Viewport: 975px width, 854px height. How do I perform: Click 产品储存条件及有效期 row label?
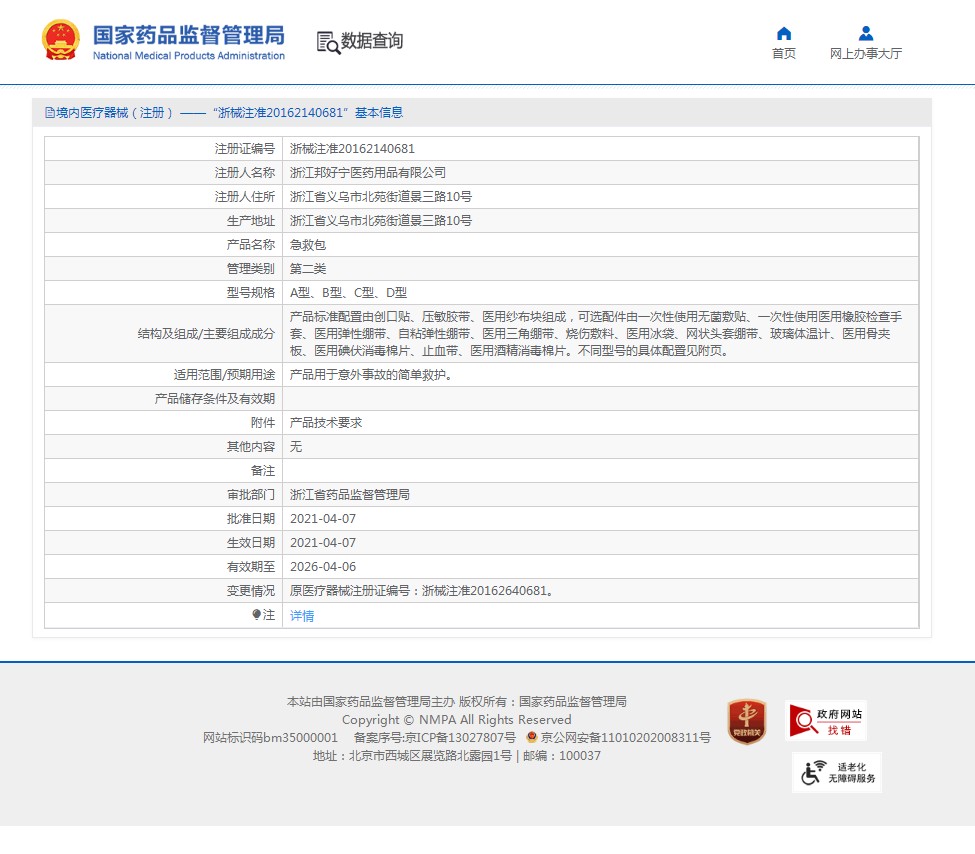[215, 399]
